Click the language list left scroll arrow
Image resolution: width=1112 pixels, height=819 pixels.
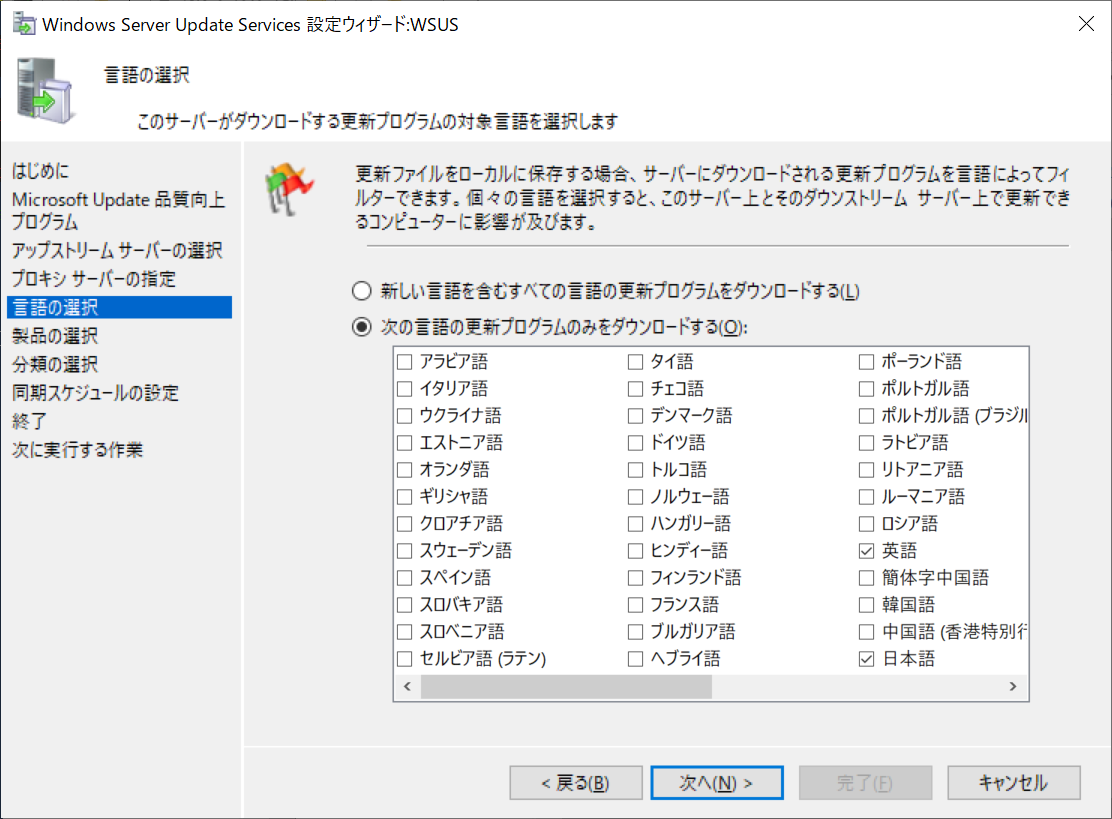click(407, 686)
